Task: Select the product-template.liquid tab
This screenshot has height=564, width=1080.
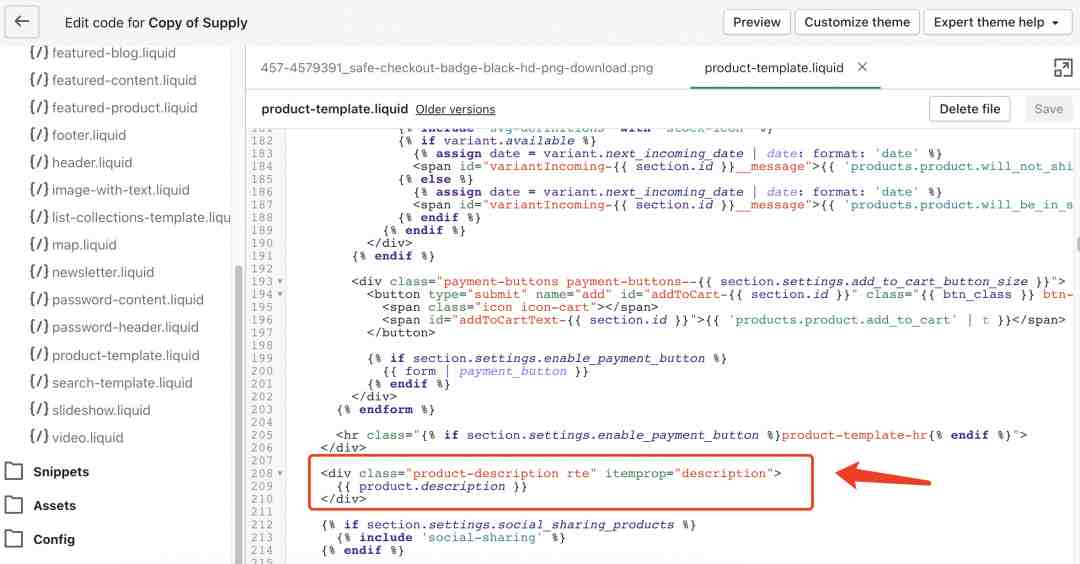Action: tap(773, 68)
